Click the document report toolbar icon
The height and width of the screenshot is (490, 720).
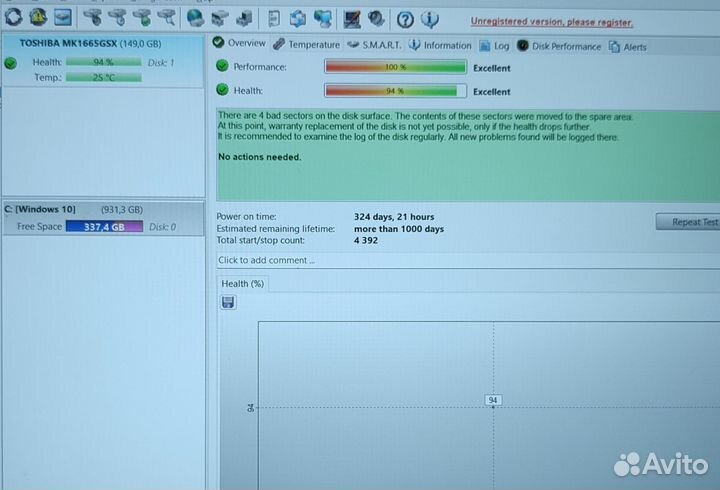click(273, 18)
